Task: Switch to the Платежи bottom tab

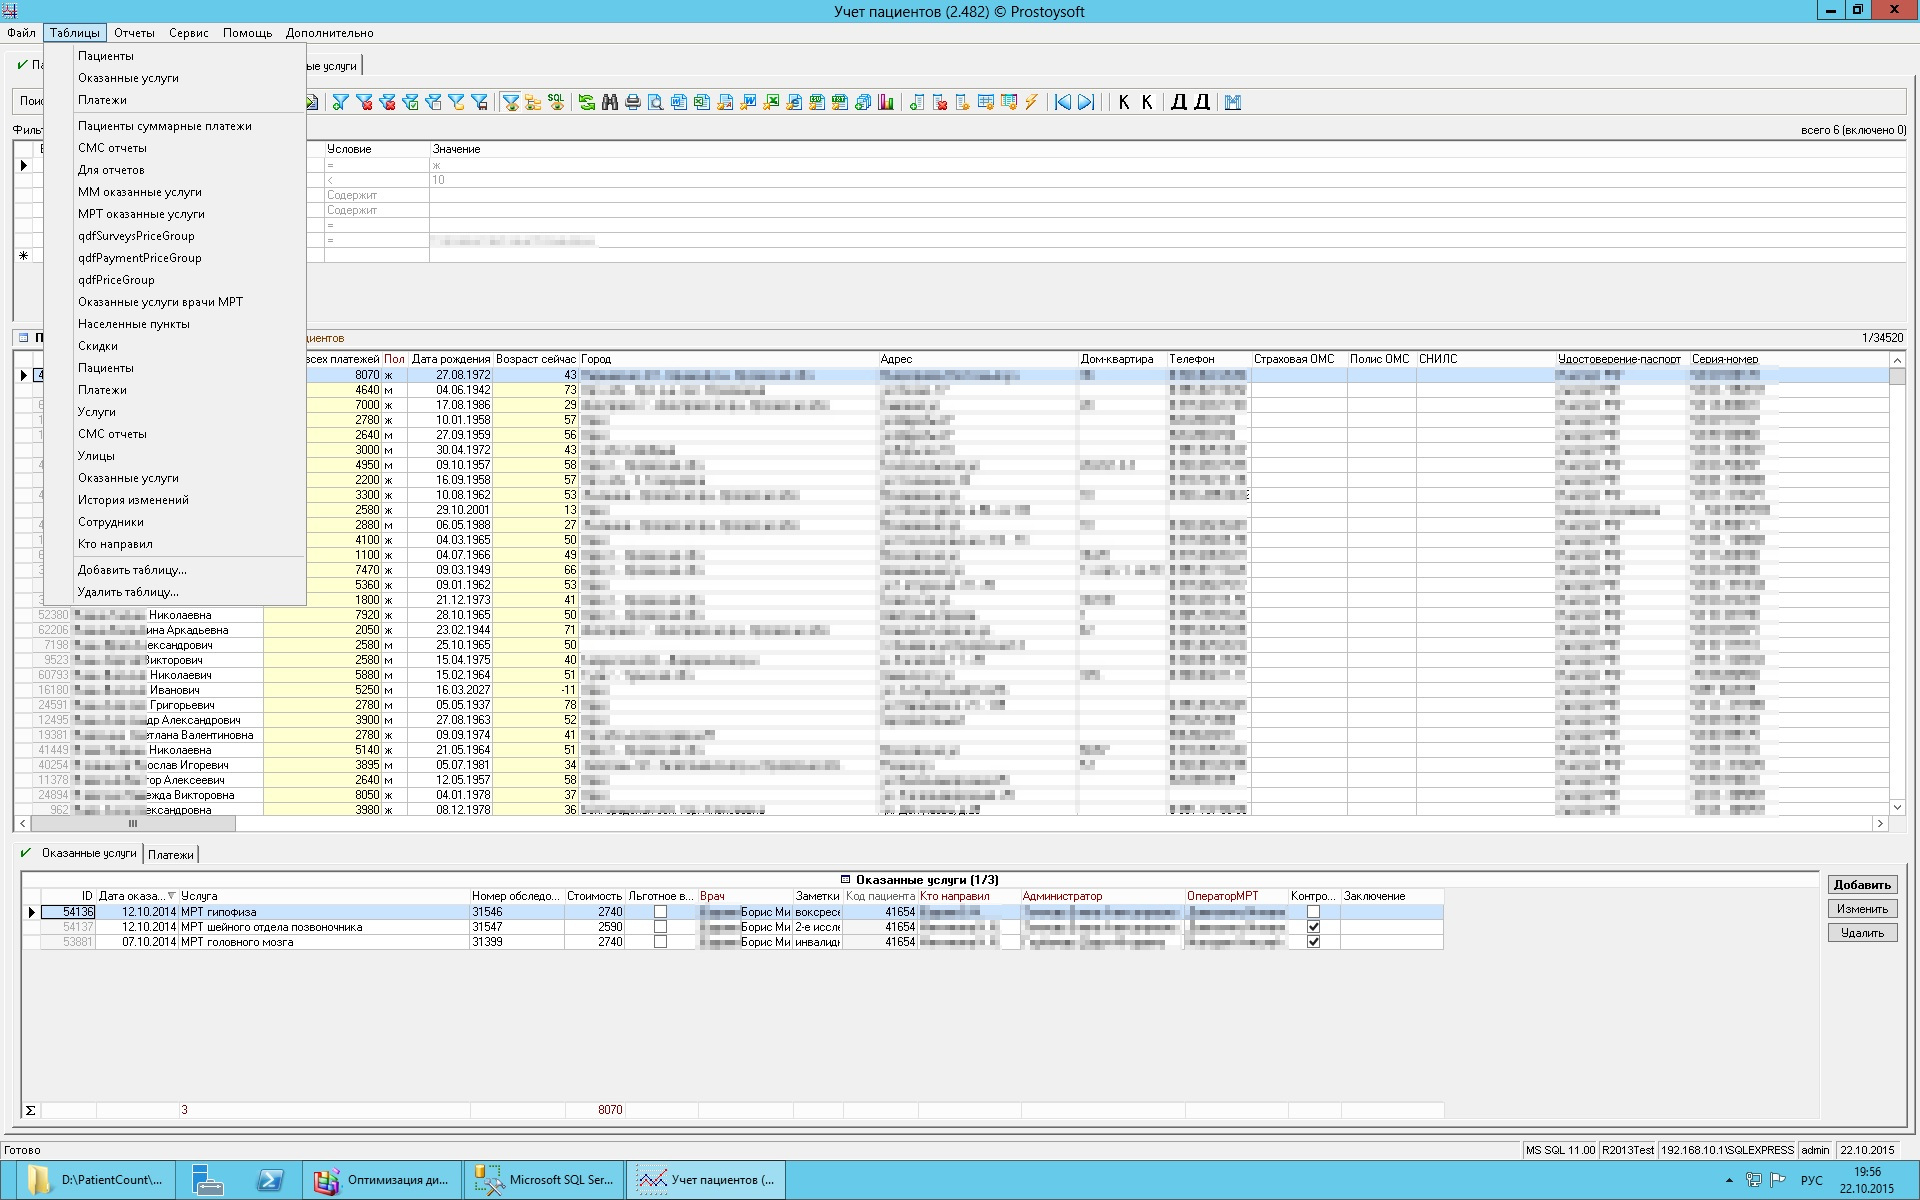Action: click(171, 855)
